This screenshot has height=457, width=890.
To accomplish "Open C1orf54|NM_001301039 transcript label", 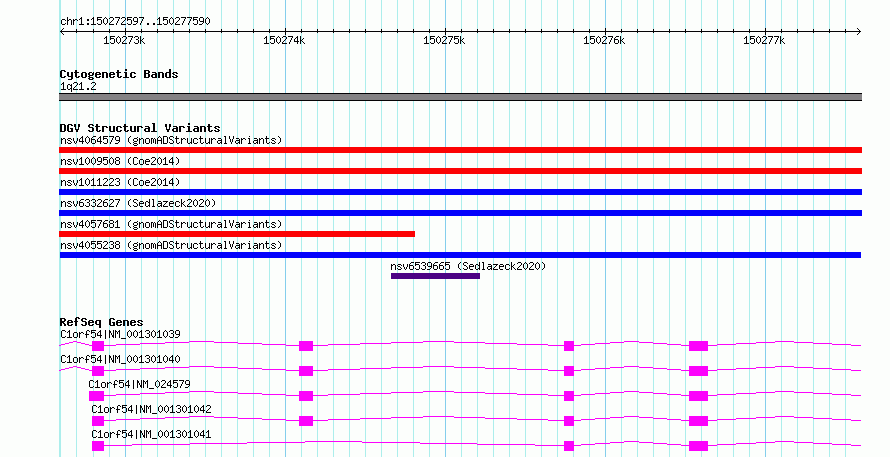I will coord(120,334).
